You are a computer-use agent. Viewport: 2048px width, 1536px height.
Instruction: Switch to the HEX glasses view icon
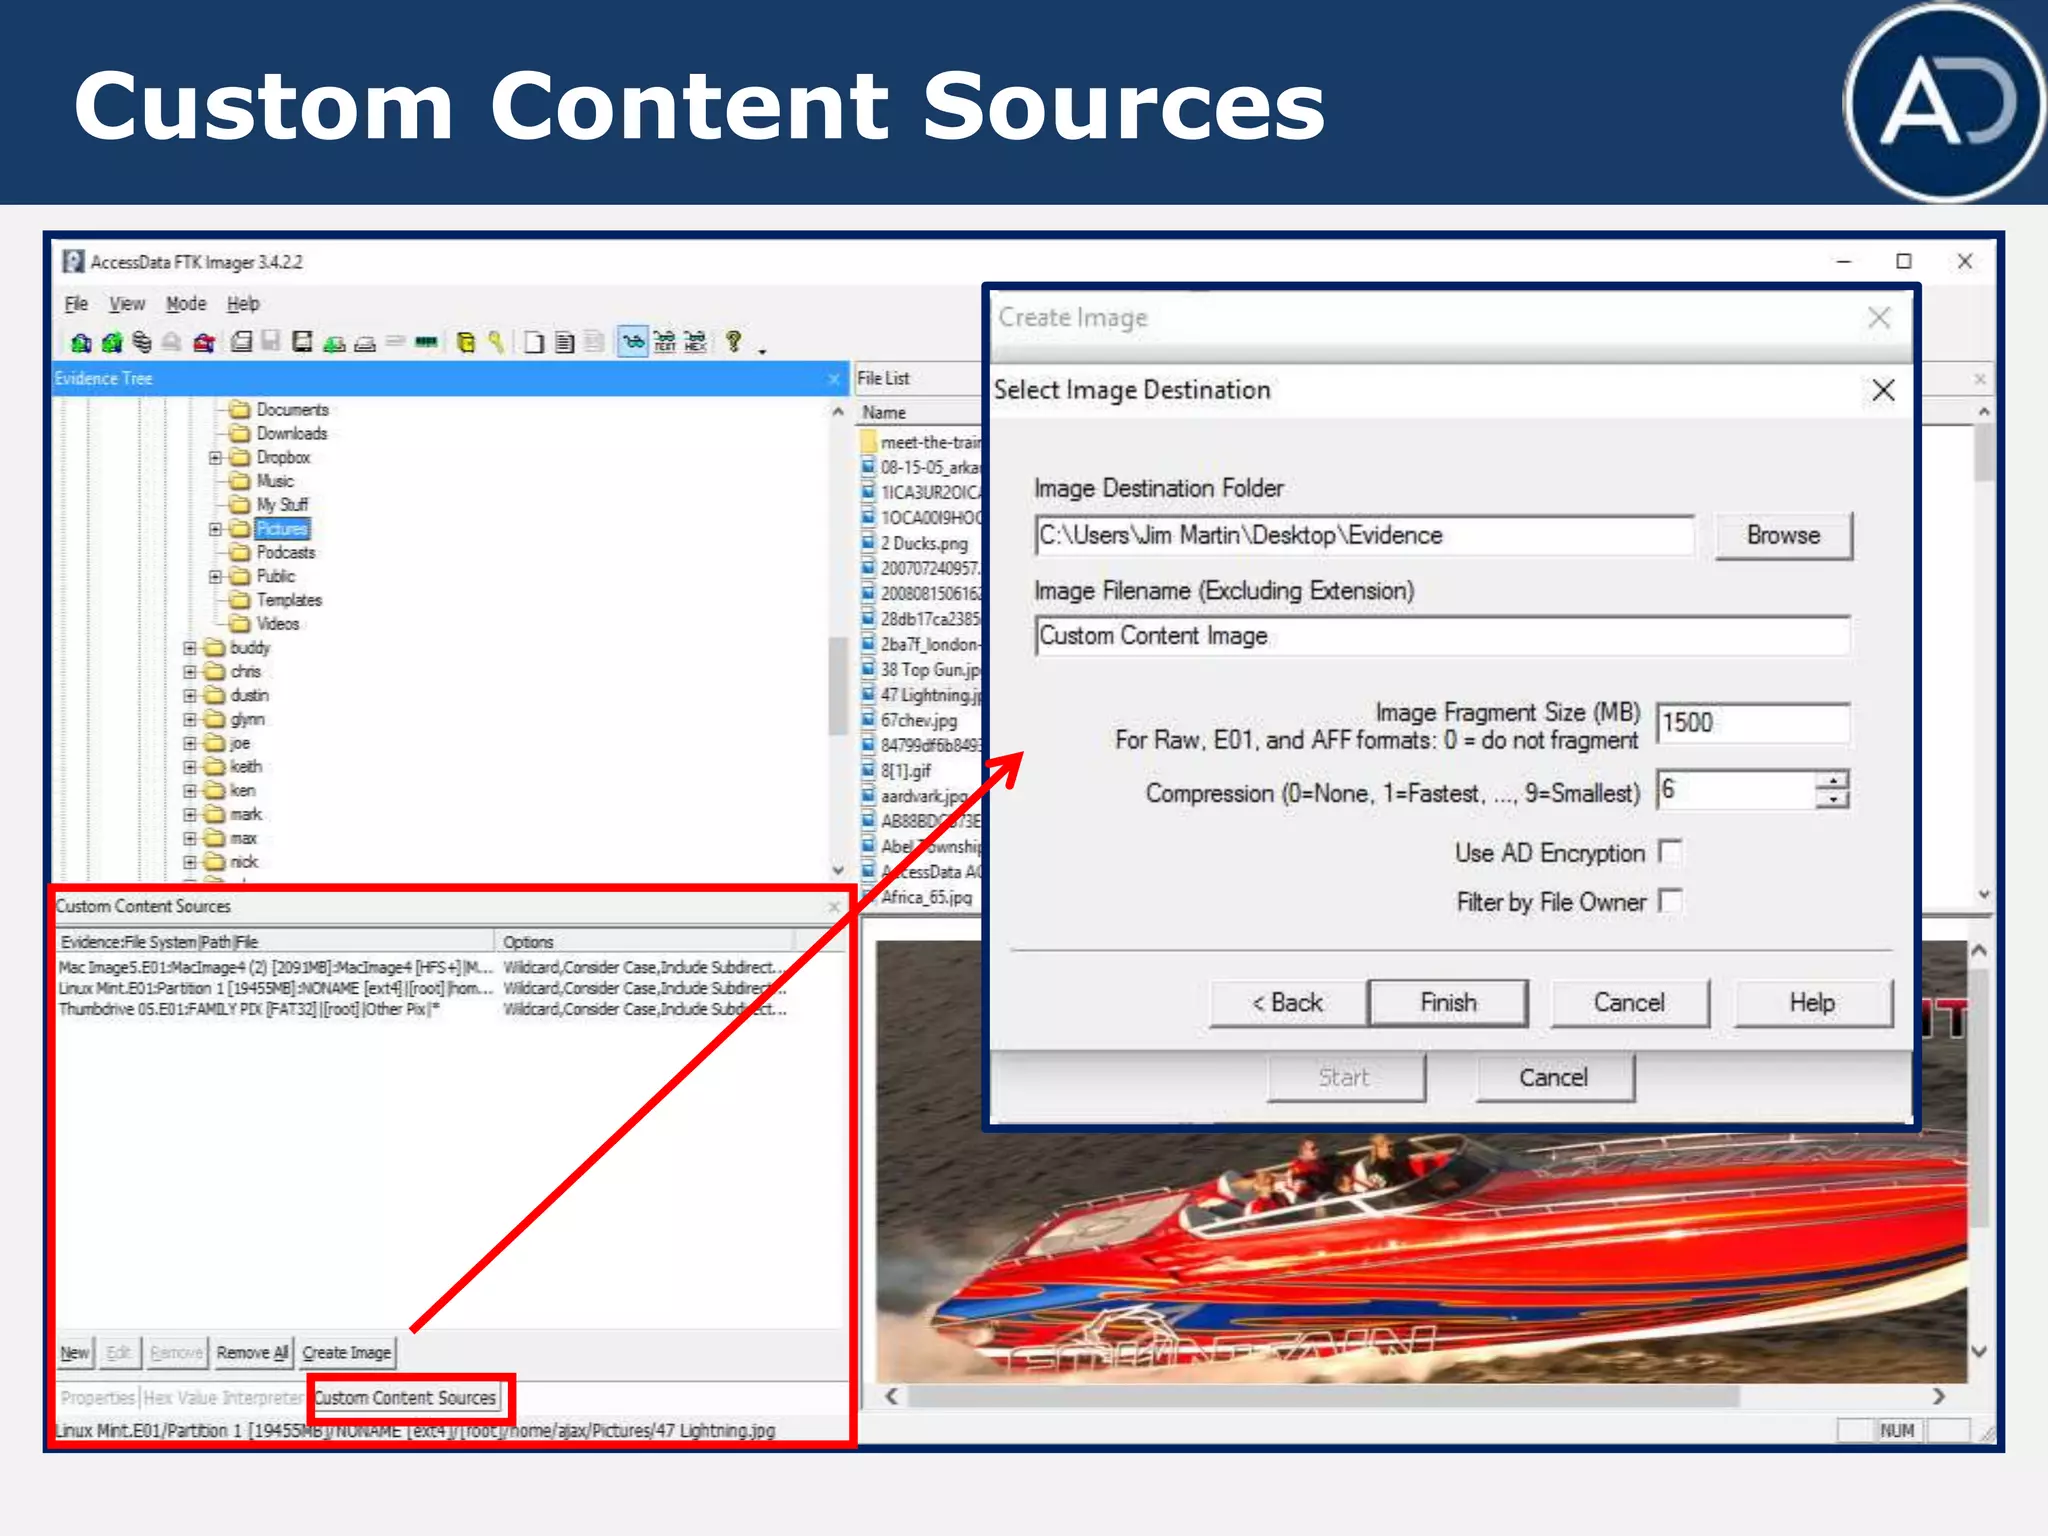coord(696,342)
